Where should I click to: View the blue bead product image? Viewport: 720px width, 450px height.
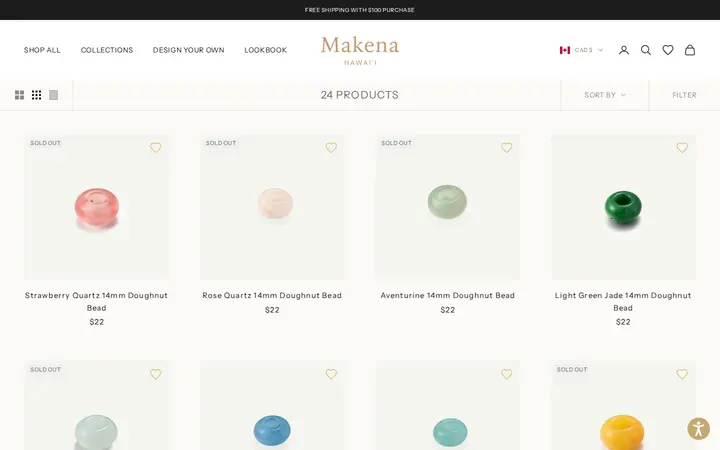tap(272, 405)
